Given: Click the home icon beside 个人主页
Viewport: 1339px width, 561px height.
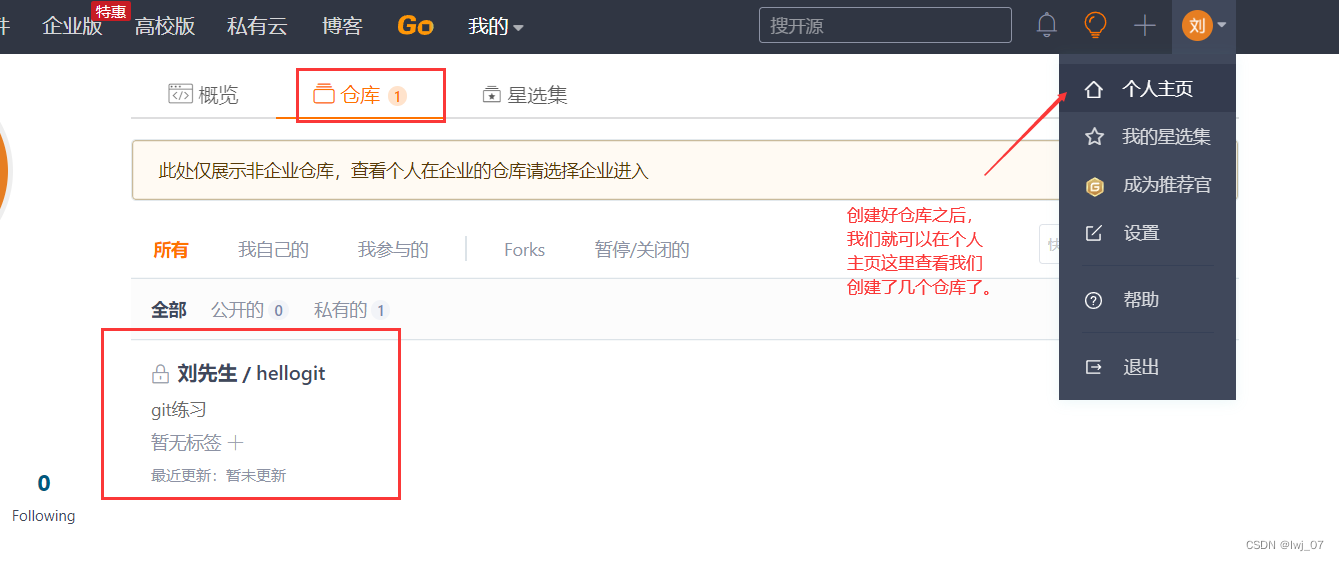Looking at the screenshot, I should pyautogui.click(x=1094, y=89).
